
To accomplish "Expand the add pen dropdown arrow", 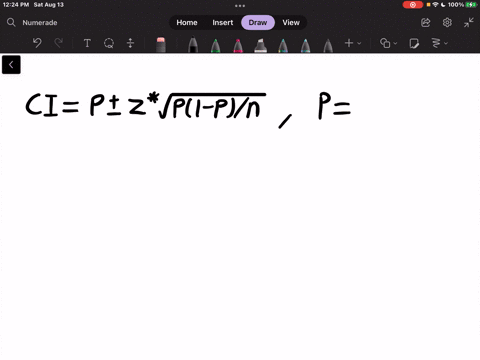I will pyautogui.click(x=359, y=43).
